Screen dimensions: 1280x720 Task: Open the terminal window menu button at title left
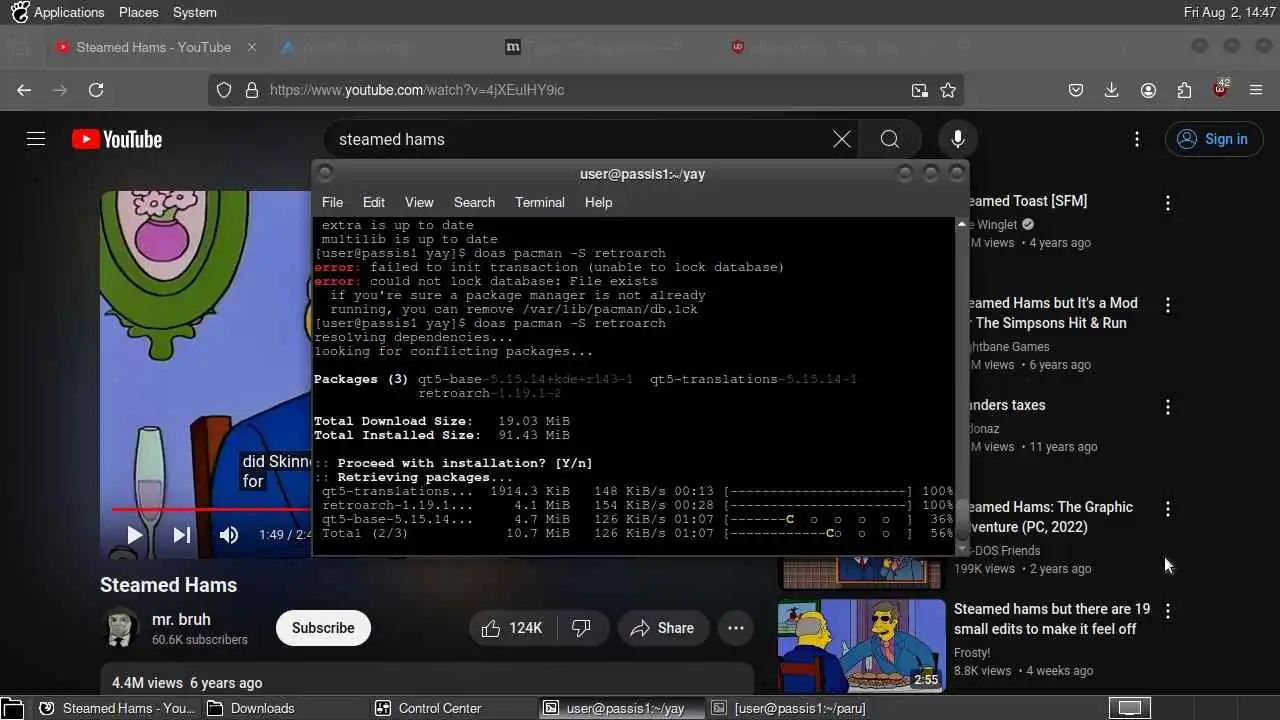[x=325, y=173]
